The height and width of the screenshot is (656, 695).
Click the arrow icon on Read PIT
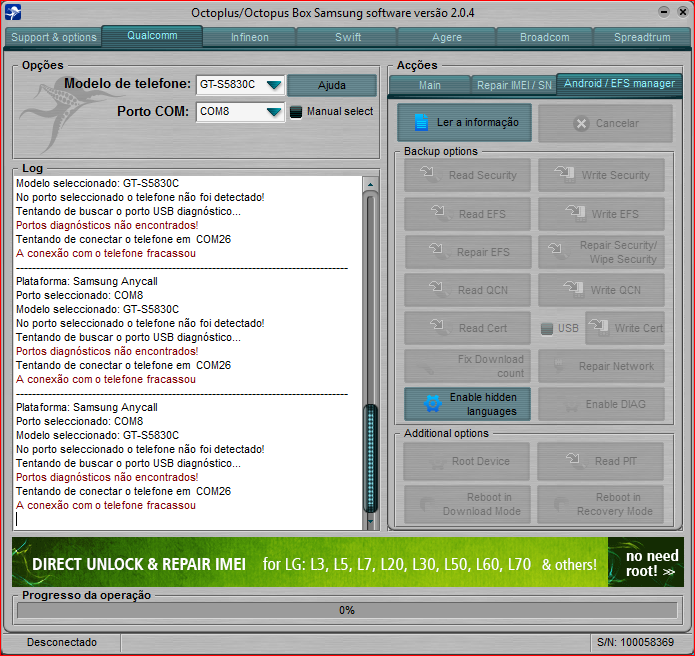[575, 460]
